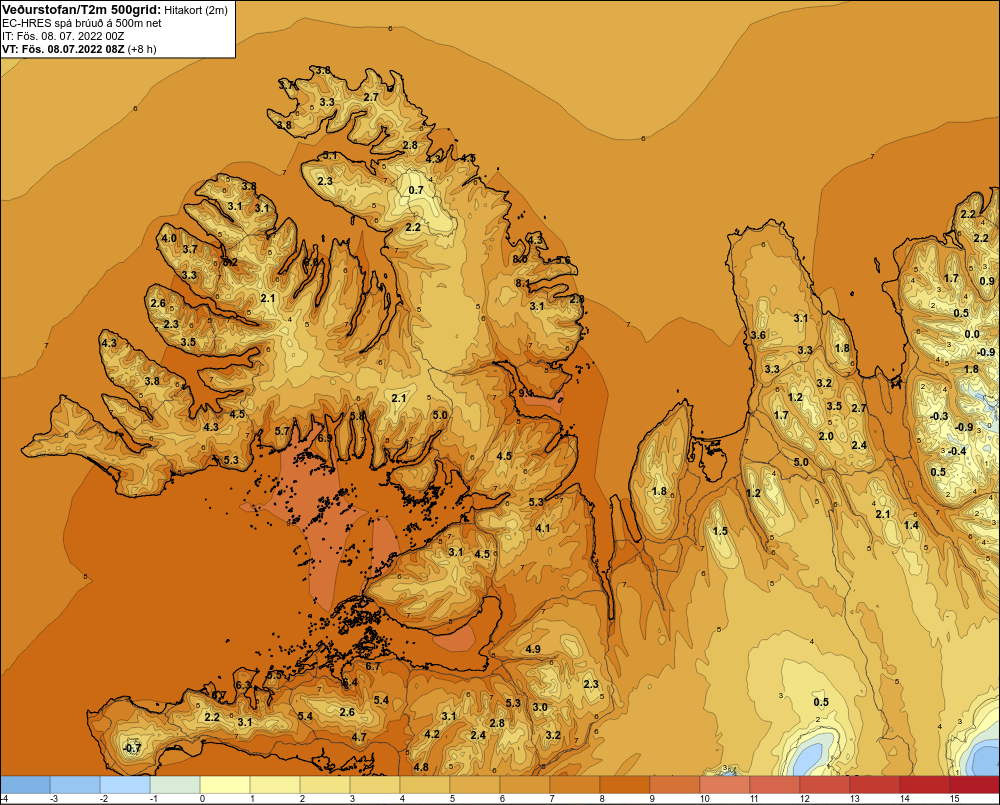Click the '-0.4' temperature value
1000x805 pixels.
point(957,451)
